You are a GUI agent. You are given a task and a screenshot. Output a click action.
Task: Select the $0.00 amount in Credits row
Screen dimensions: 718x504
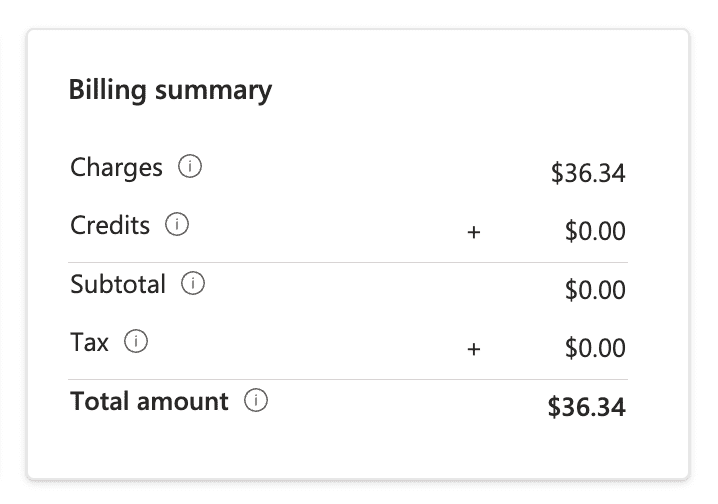pos(595,232)
